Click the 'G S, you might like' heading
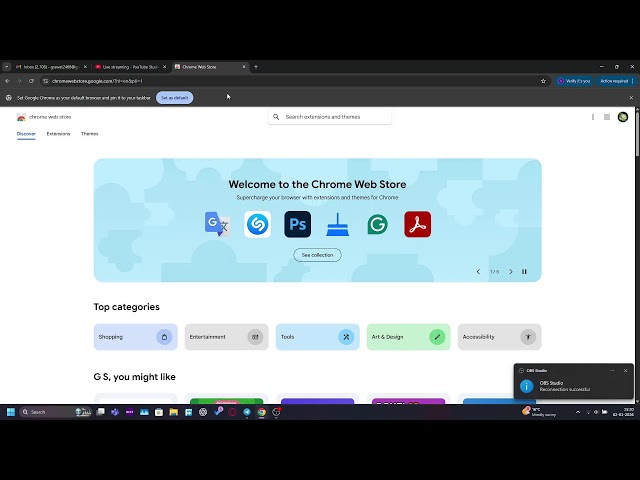The image size is (640, 480). (135, 377)
